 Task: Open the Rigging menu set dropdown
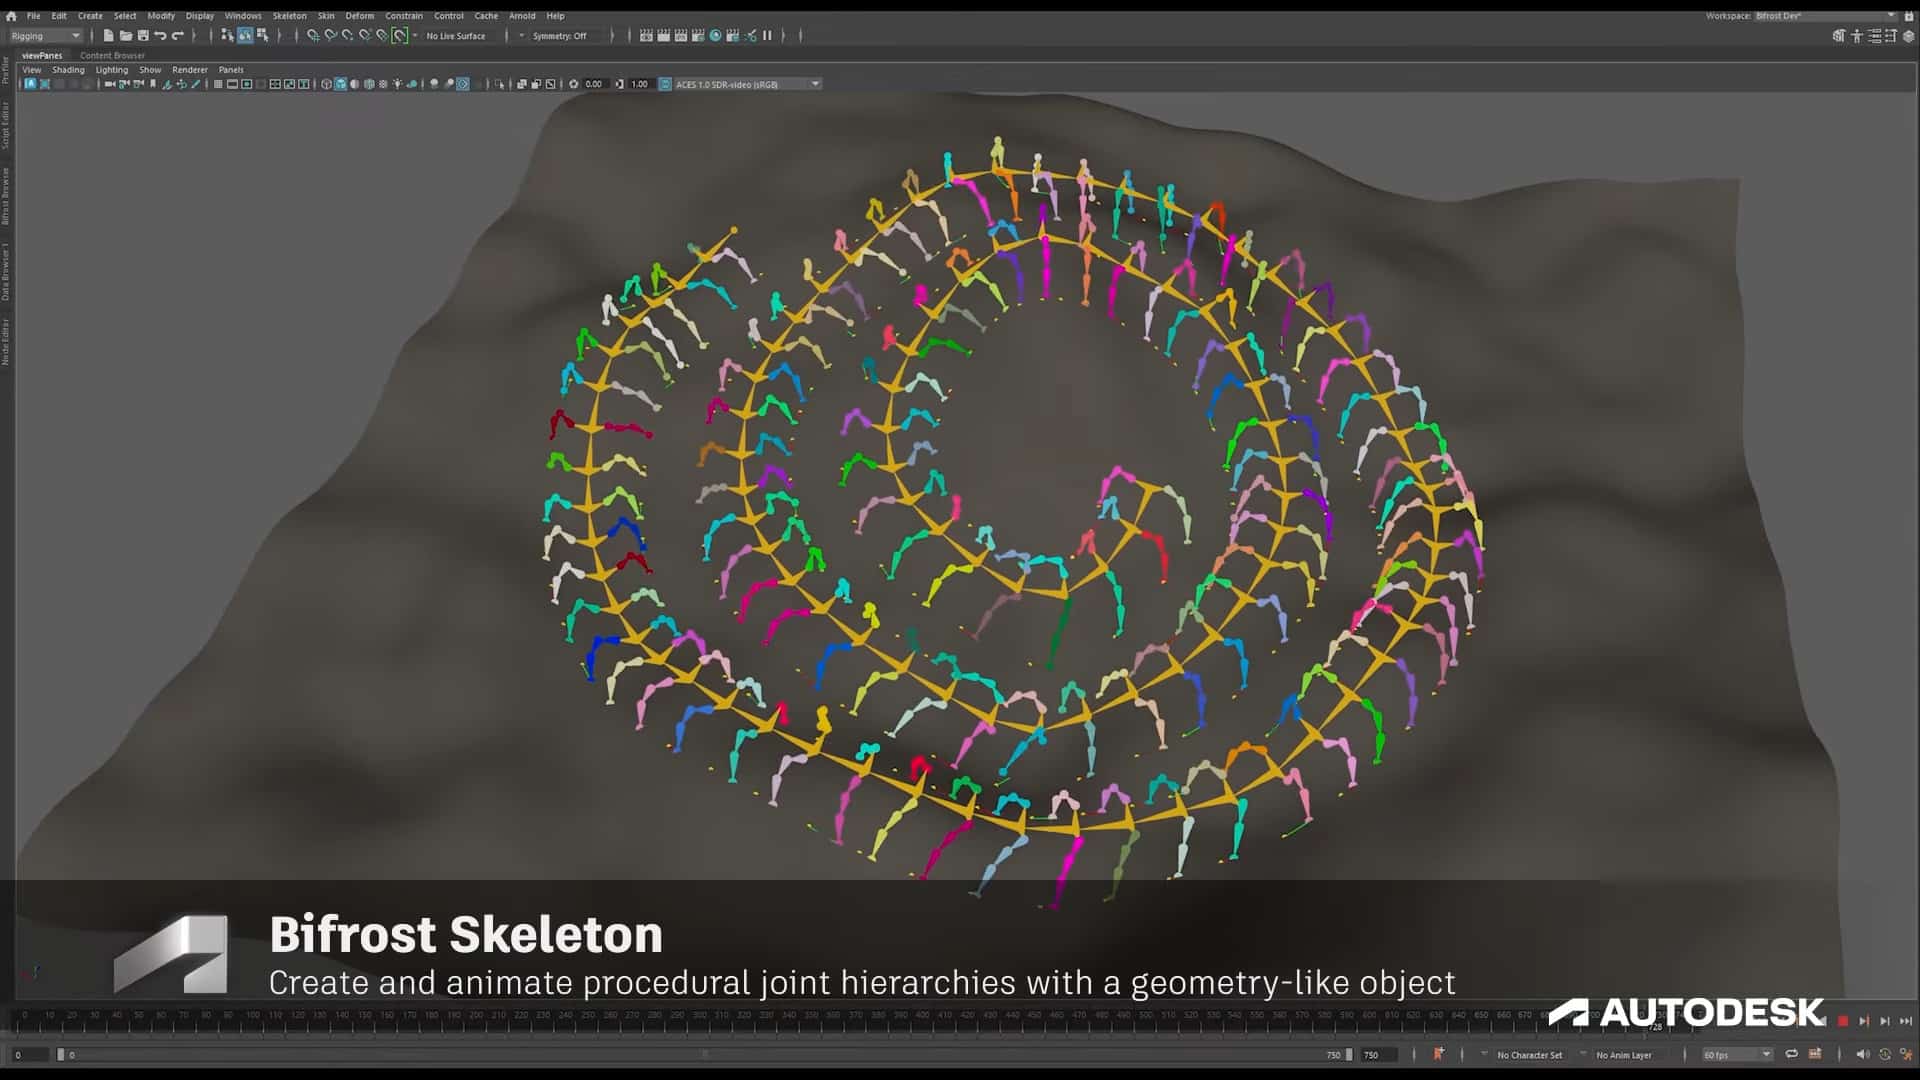45,36
